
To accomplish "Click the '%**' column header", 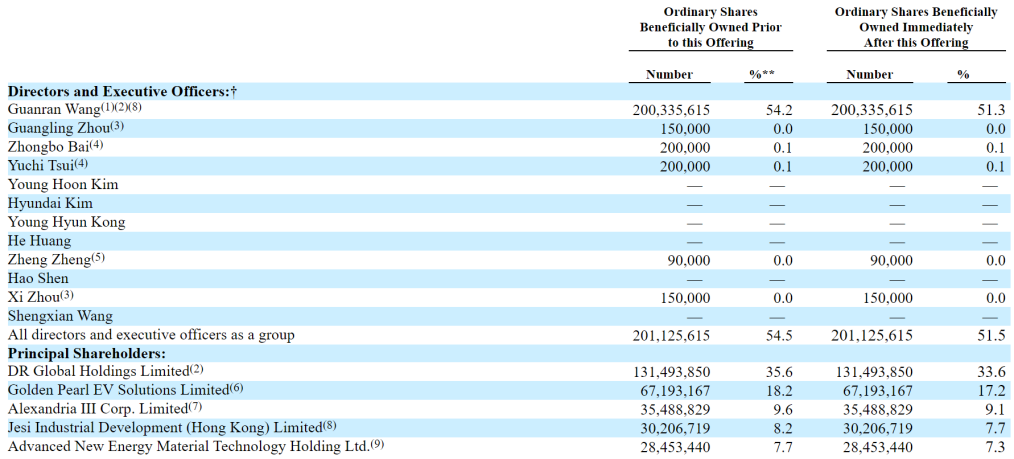I will tap(762, 75).
